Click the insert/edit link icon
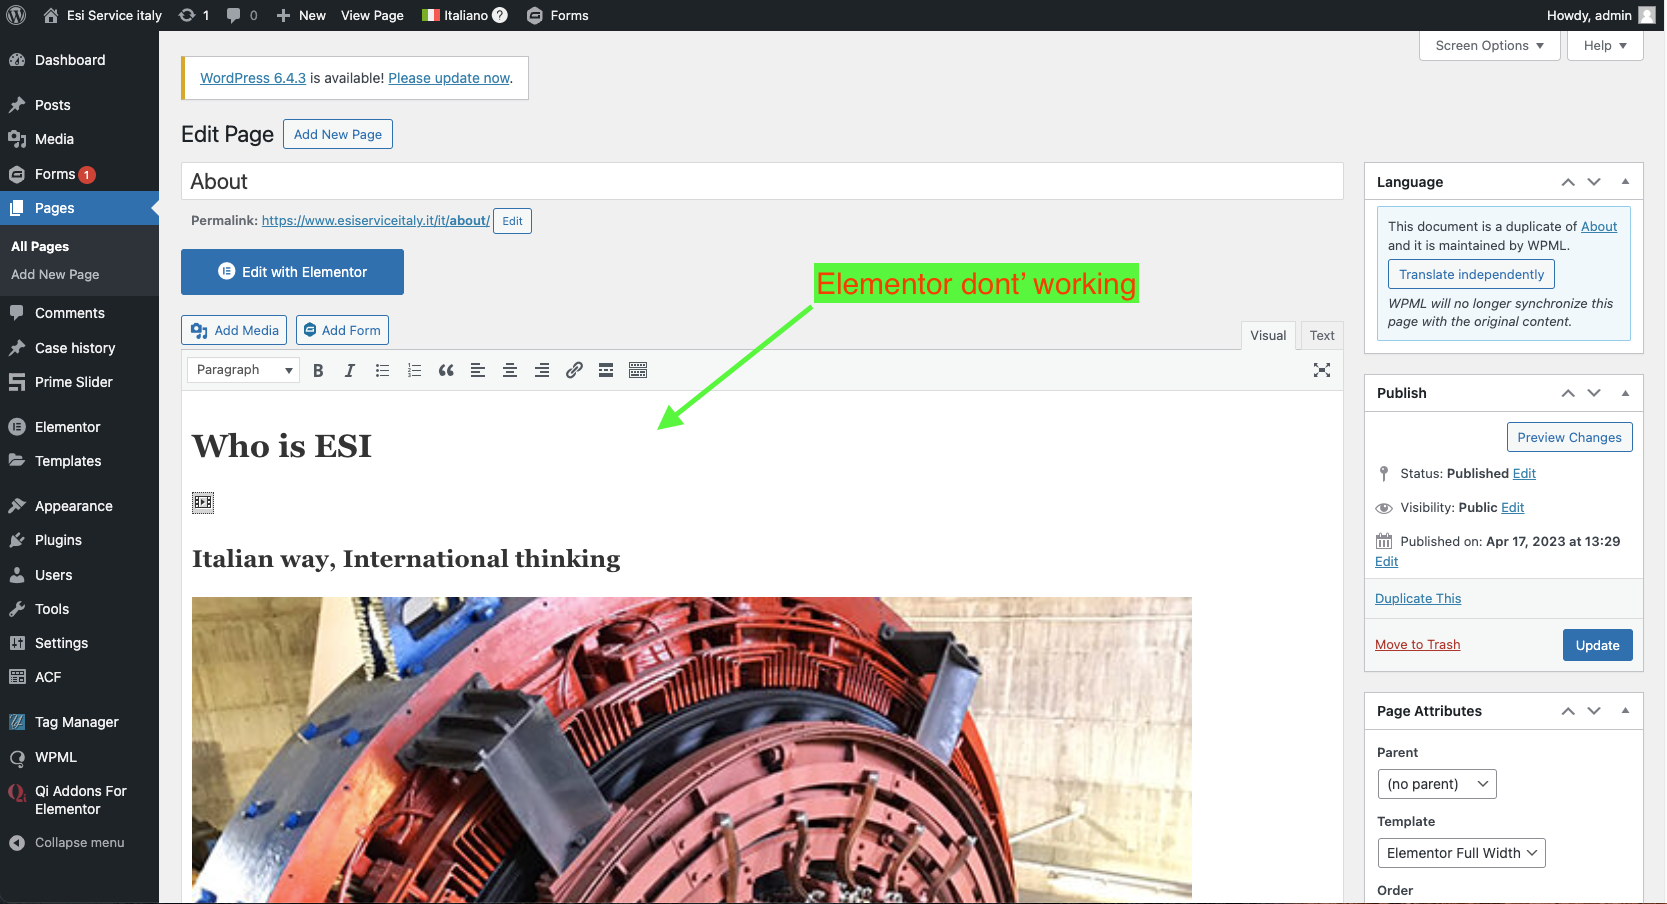 (x=574, y=370)
